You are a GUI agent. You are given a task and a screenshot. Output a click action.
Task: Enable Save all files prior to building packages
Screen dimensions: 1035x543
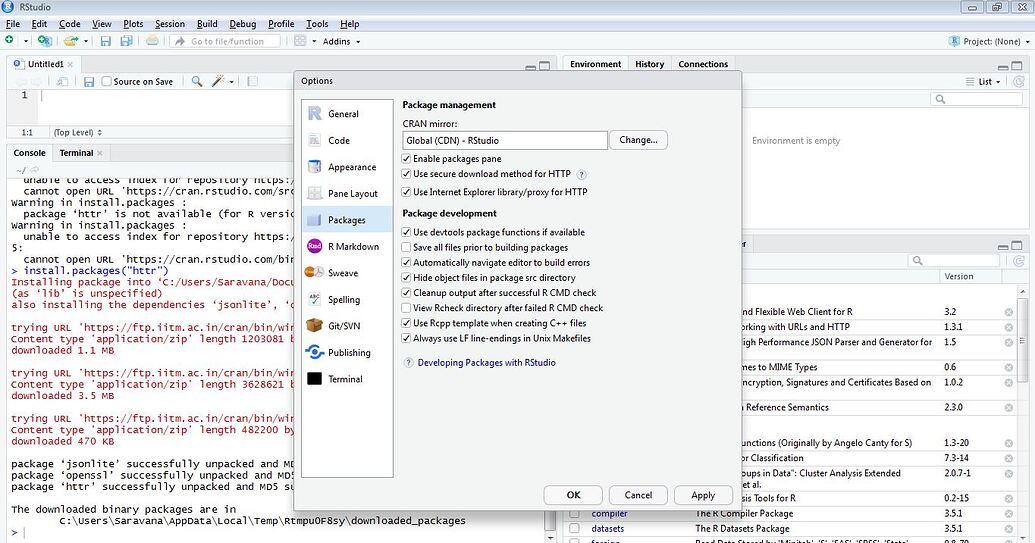(x=406, y=247)
